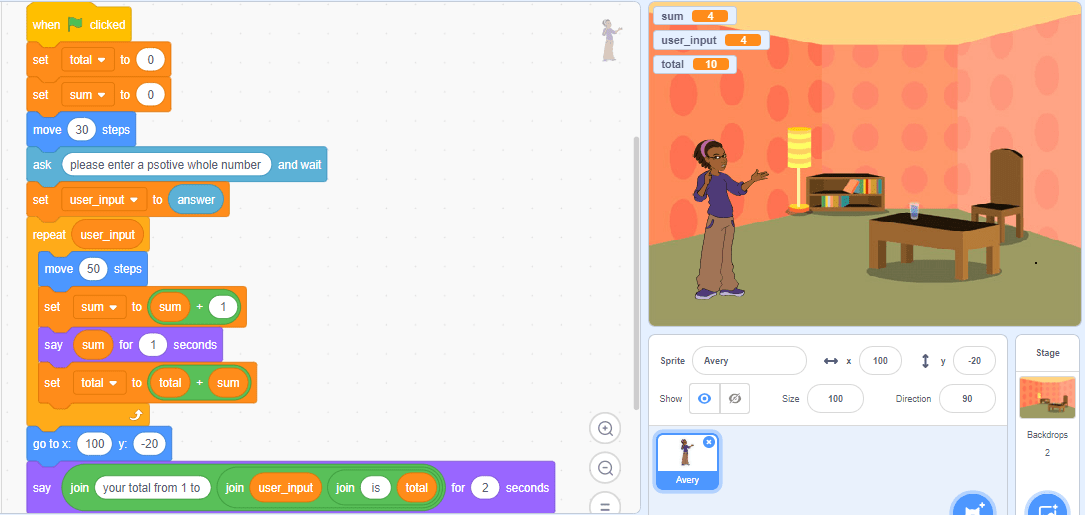Click the repeat loop arrow icon

(x=136, y=413)
